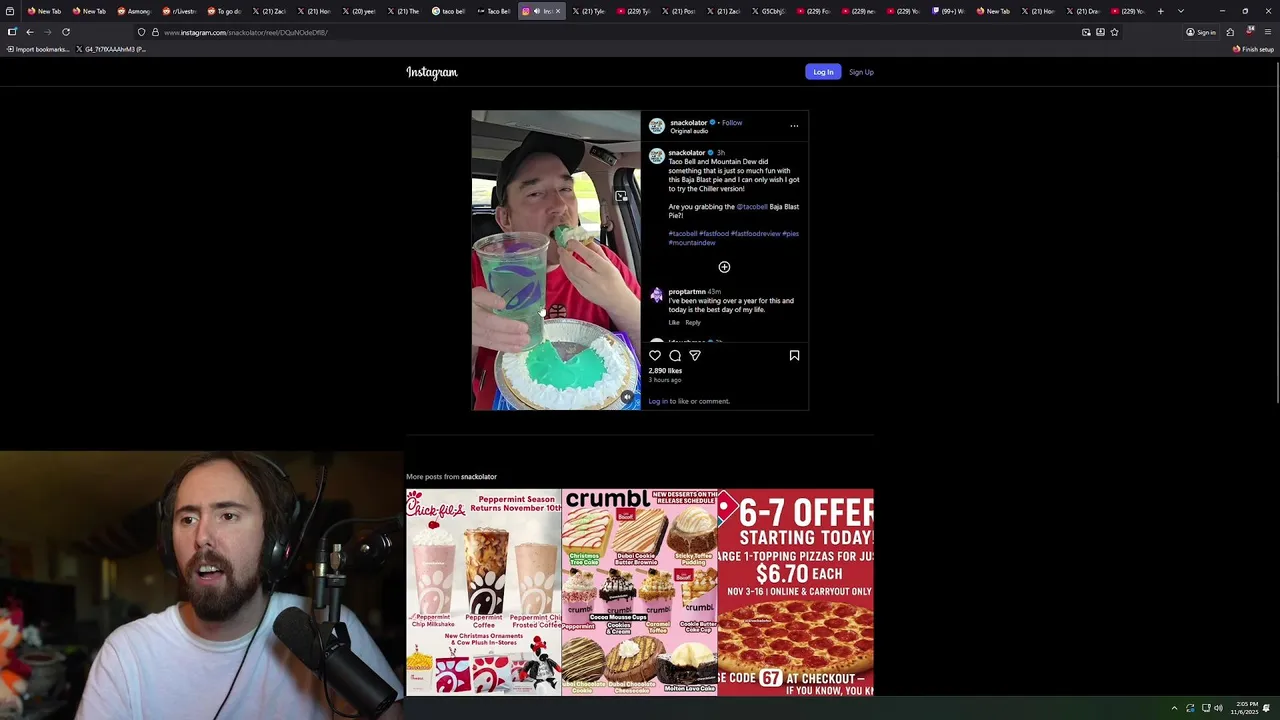
Task: Open the @tacobell mention link
Action: pyautogui.click(x=752, y=207)
